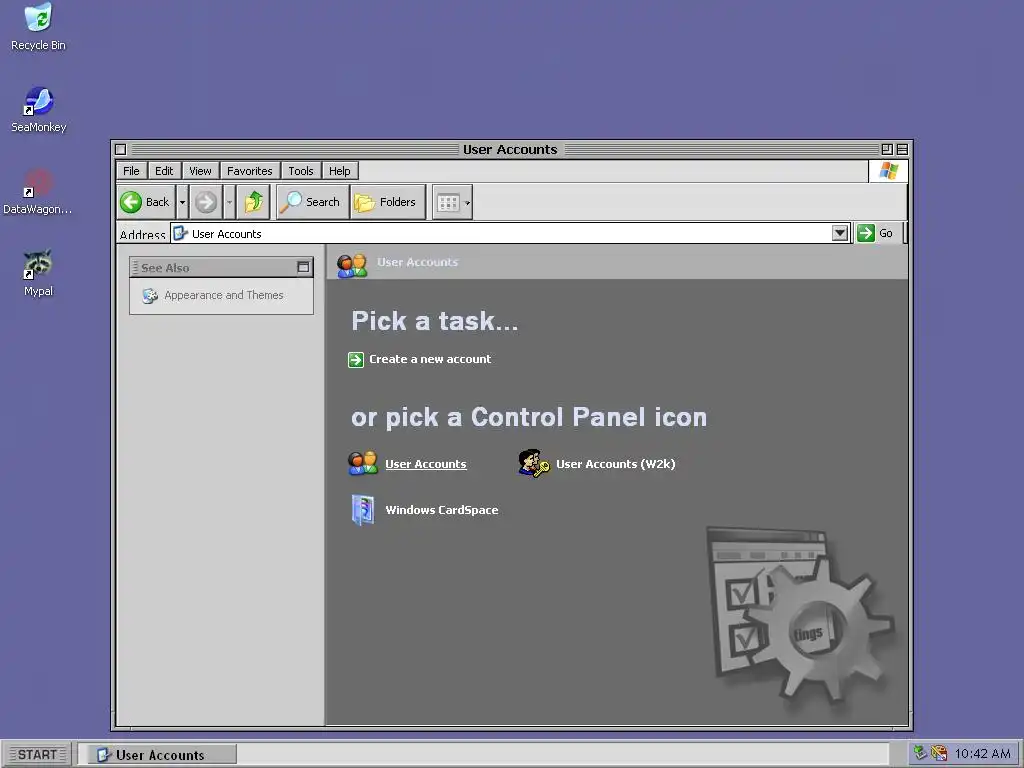The width and height of the screenshot is (1024, 768).
Task: Click the 10:42 AM clock
Action: pyautogui.click(x=982, y=754)
